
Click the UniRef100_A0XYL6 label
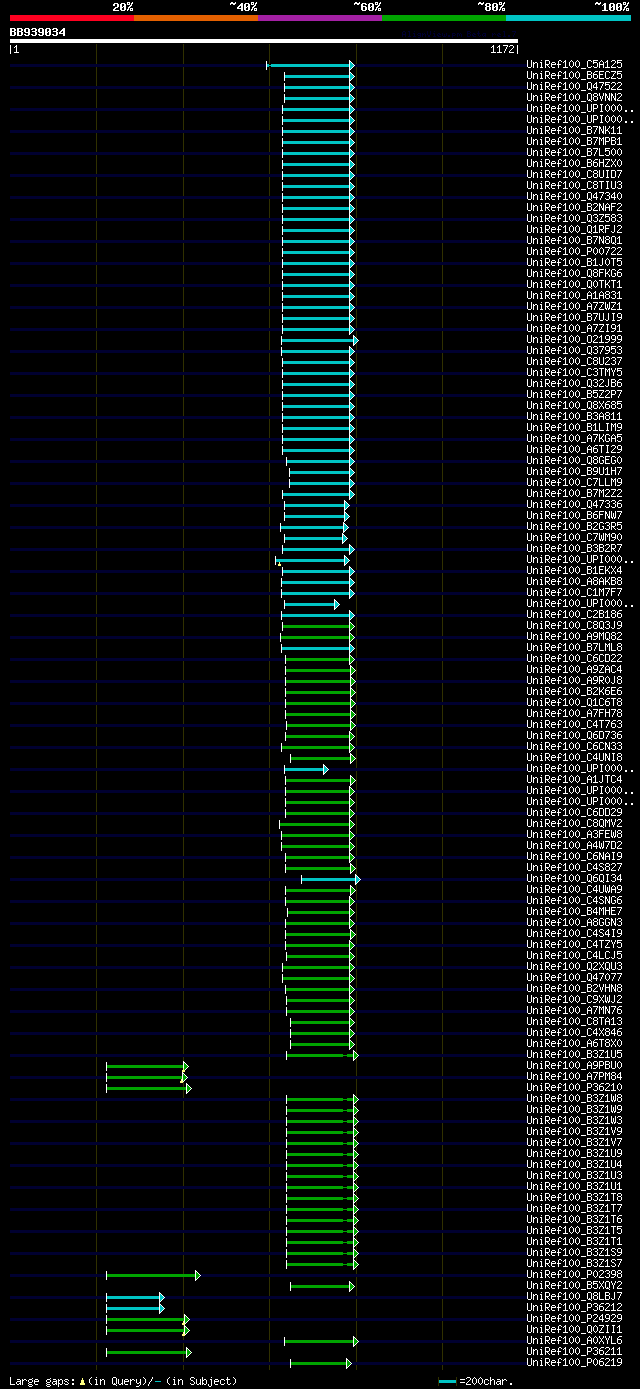[x=574, y=1340]
